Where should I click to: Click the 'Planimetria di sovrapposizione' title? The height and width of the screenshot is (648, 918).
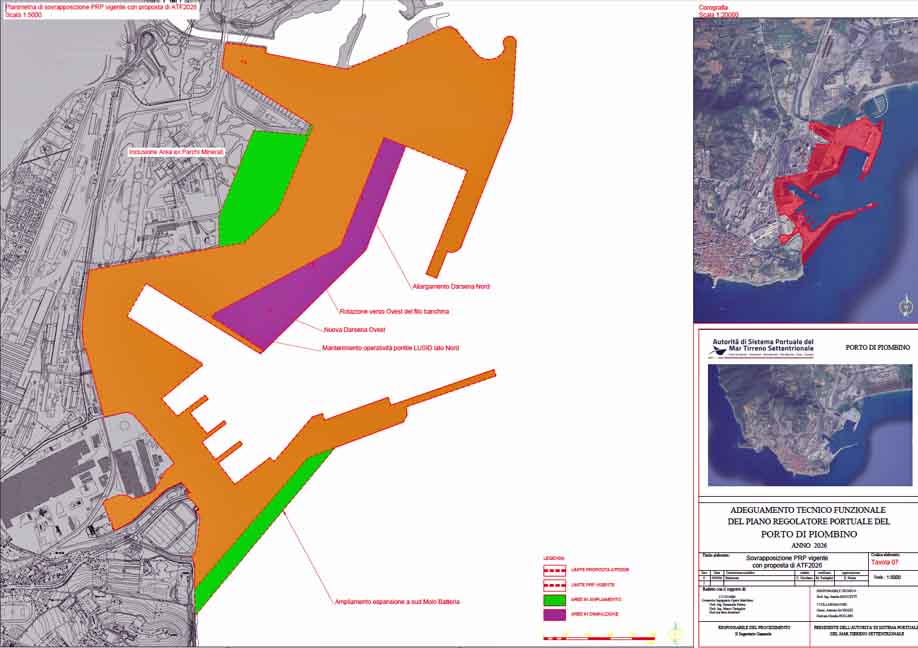101,7
